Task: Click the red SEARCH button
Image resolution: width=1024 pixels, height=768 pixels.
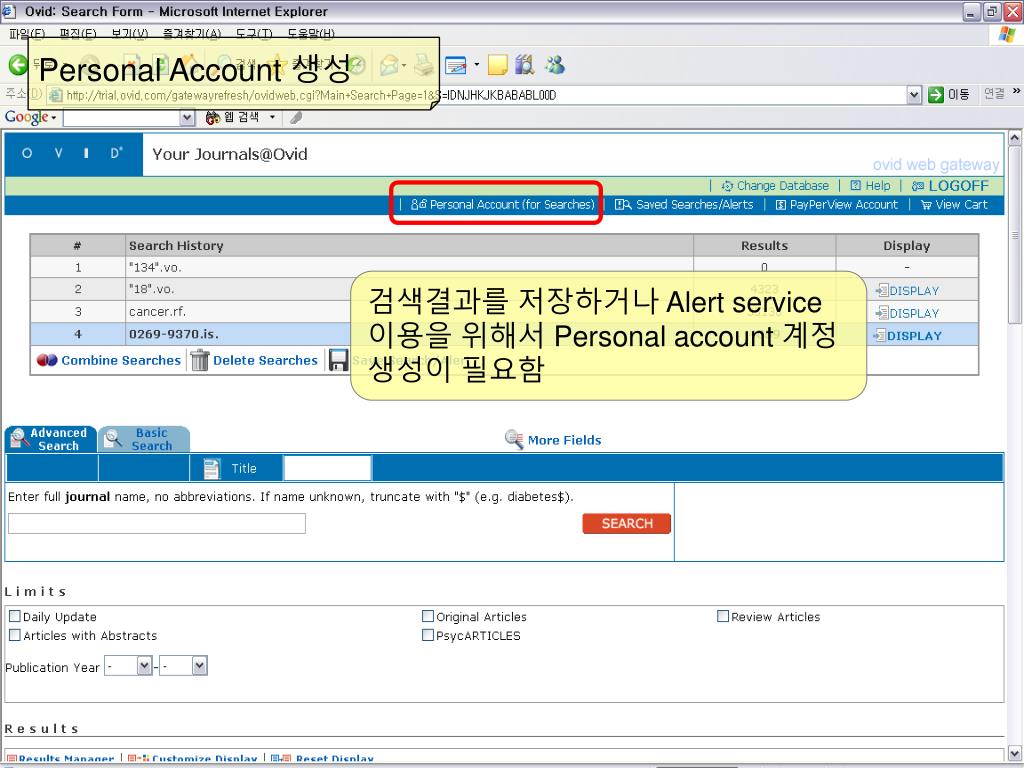Action: (x=626, y=523)
